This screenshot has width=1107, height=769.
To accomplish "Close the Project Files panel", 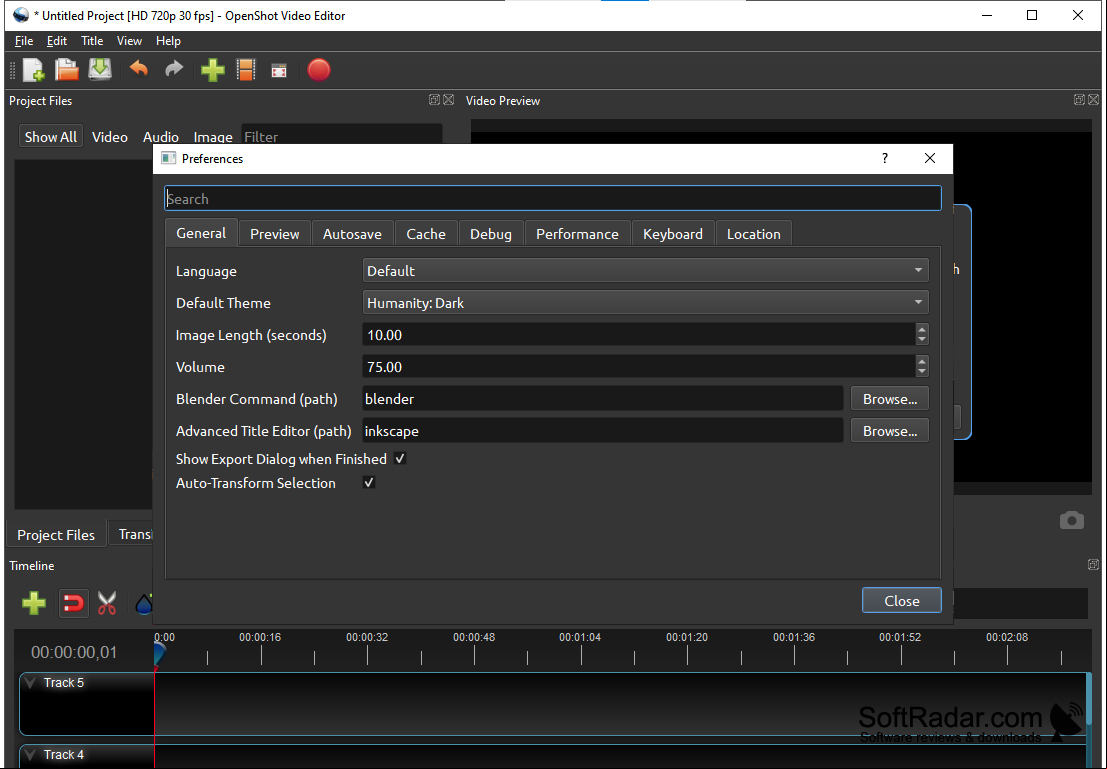I will (x=448, y=100).
